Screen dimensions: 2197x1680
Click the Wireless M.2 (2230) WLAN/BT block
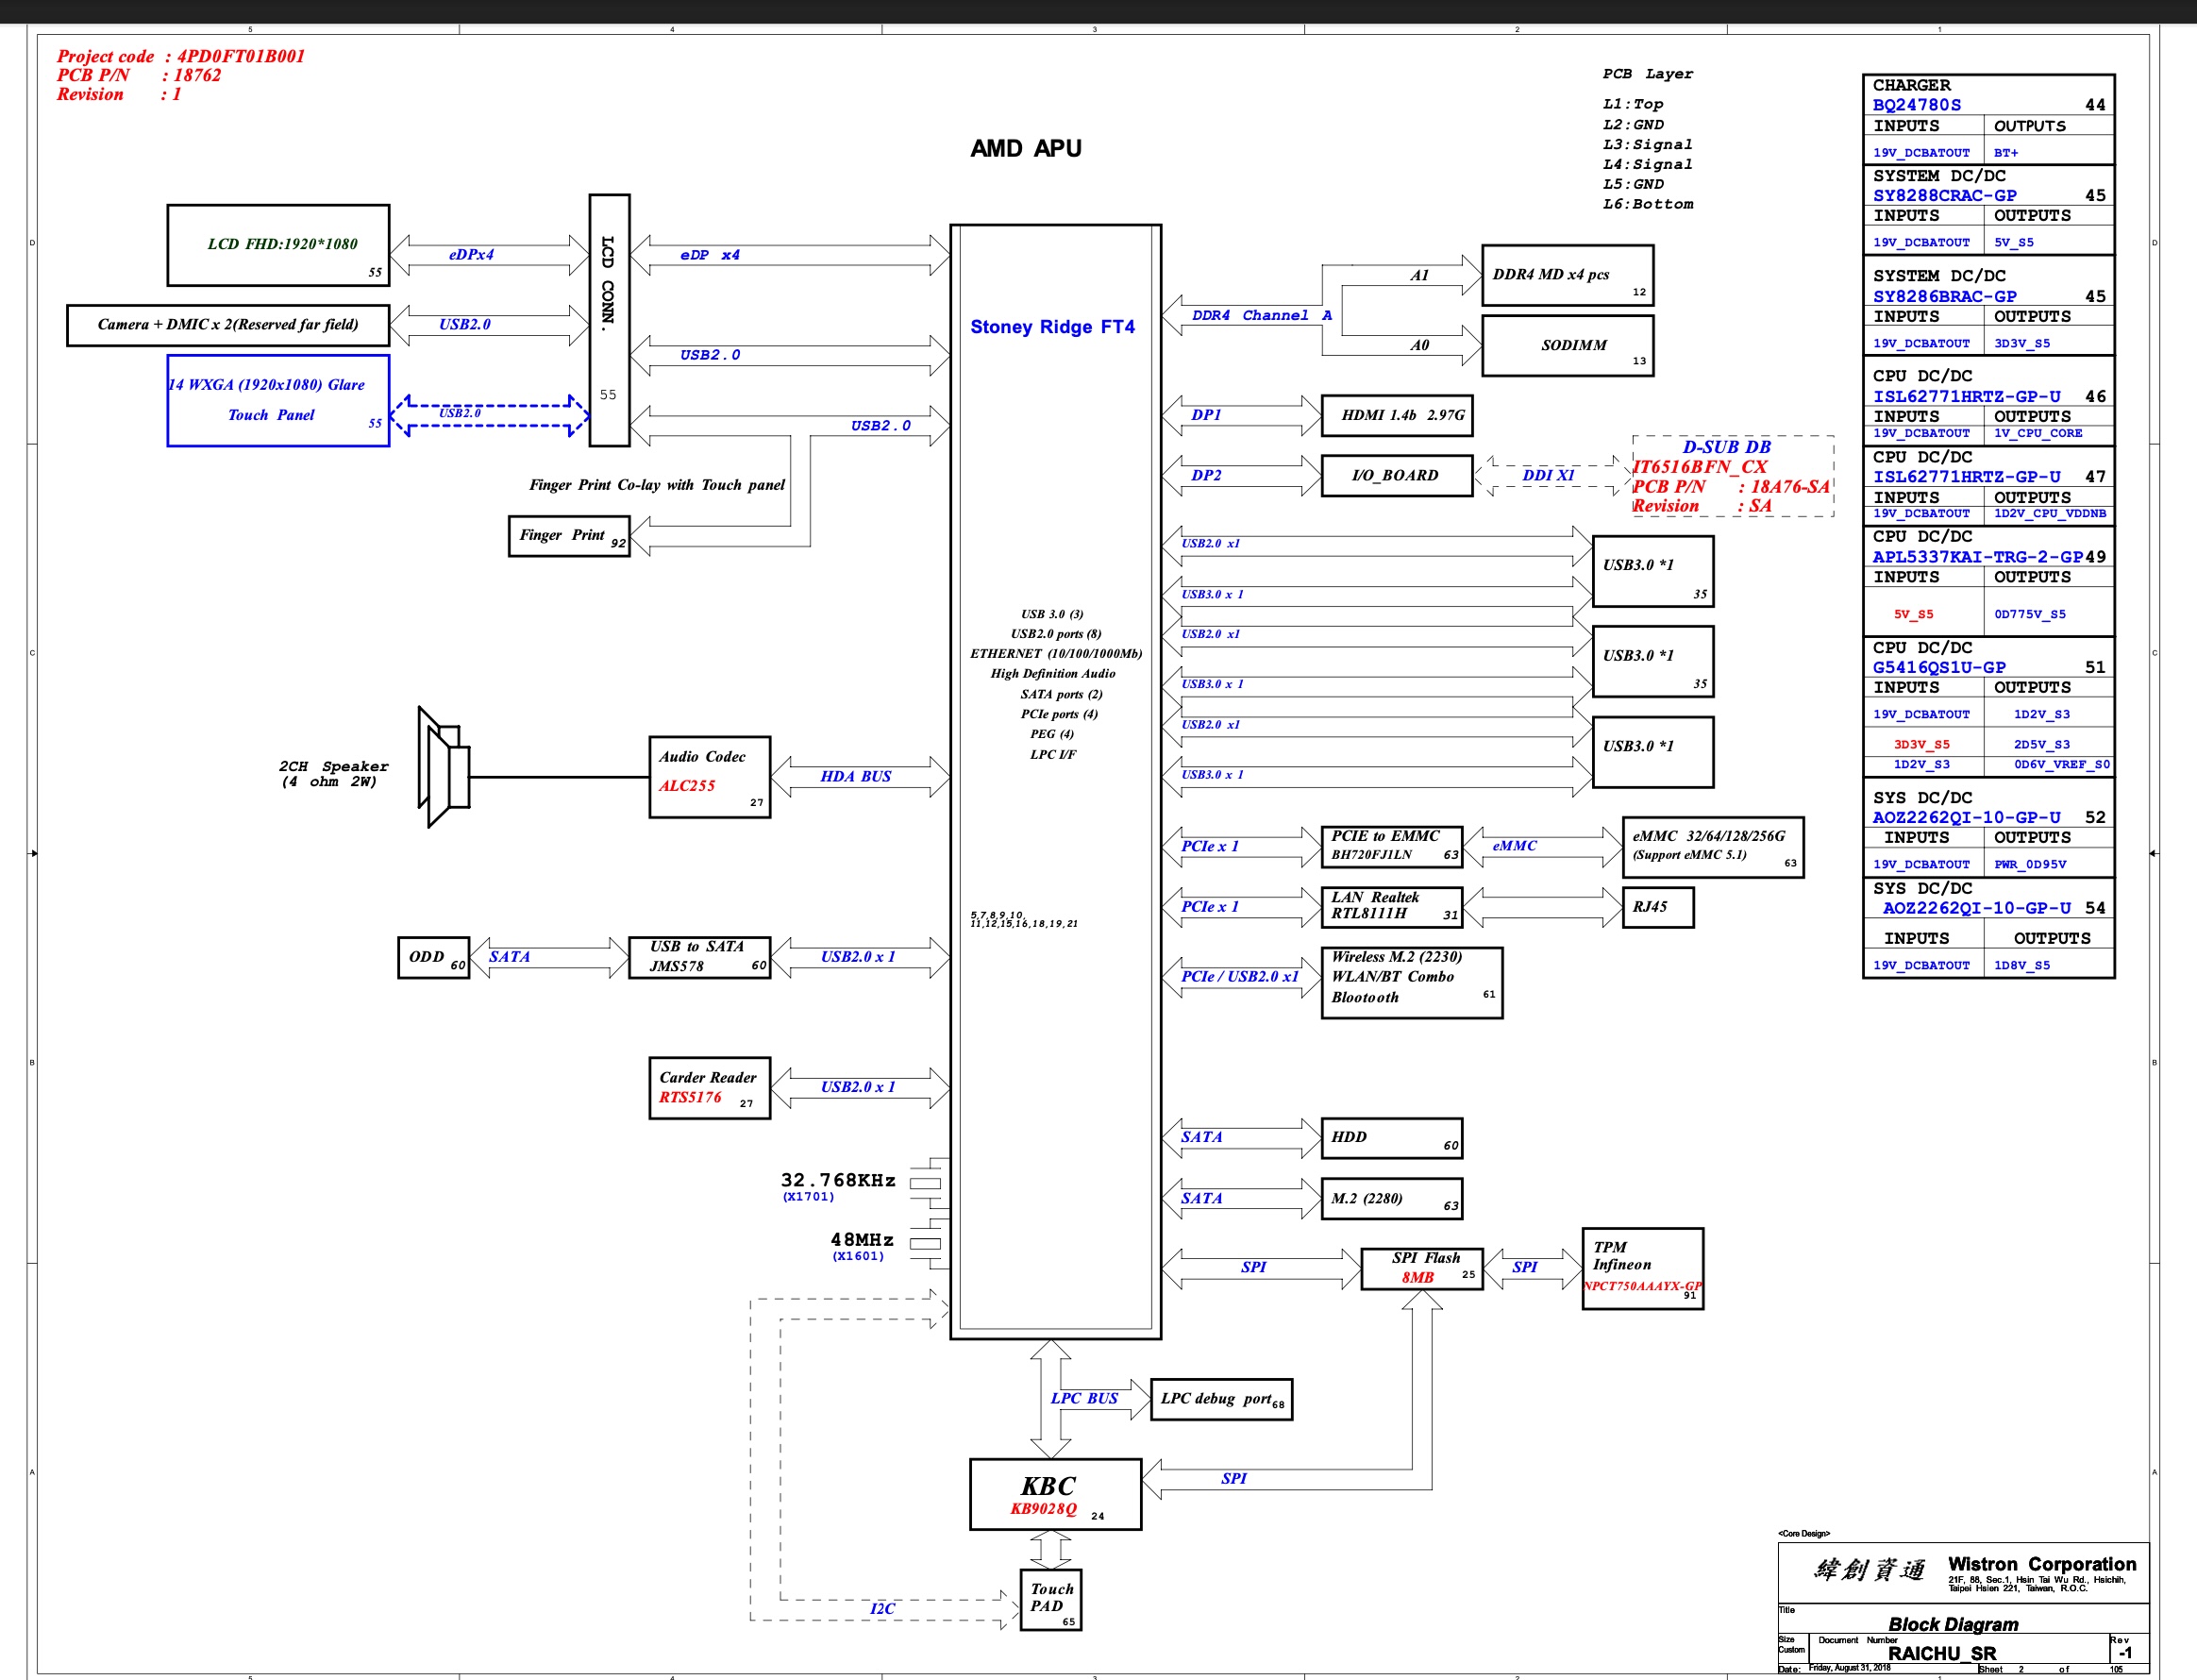1411,983
